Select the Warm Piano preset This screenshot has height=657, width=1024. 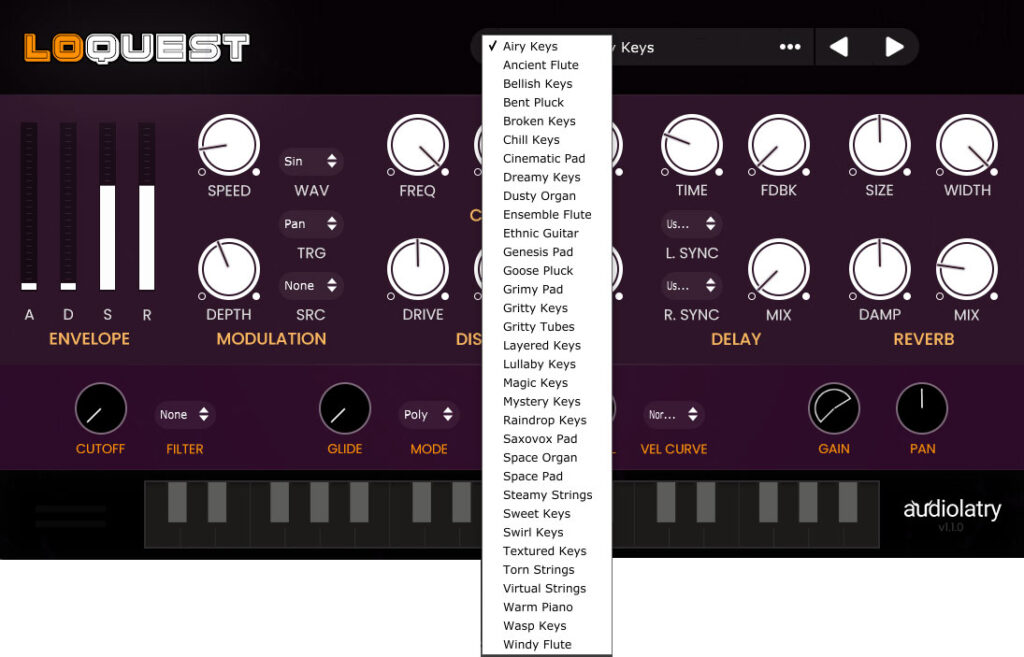pyautogui.click(x=547, y=607)
